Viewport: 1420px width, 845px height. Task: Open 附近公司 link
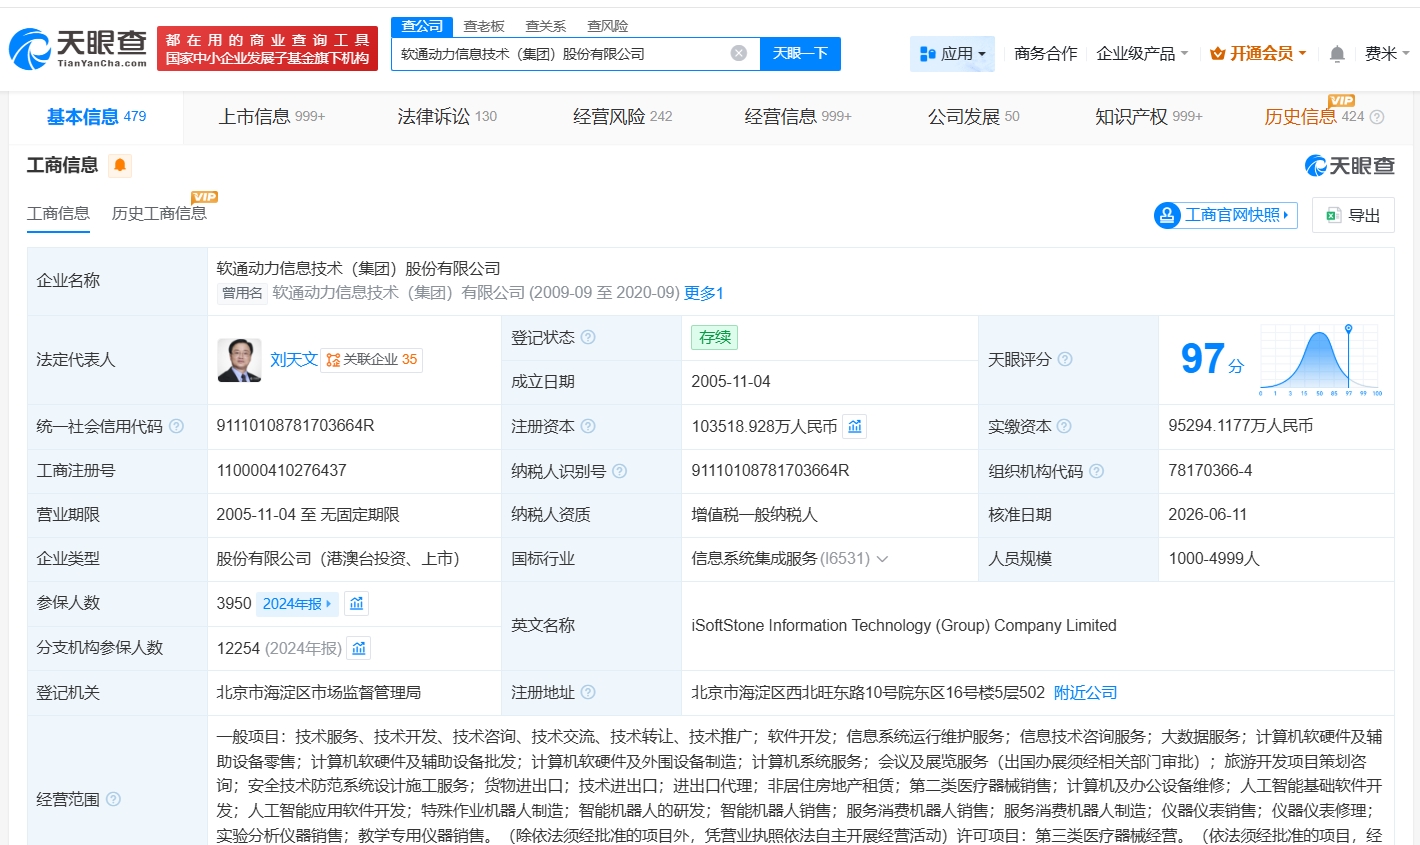click(1086, 692)
